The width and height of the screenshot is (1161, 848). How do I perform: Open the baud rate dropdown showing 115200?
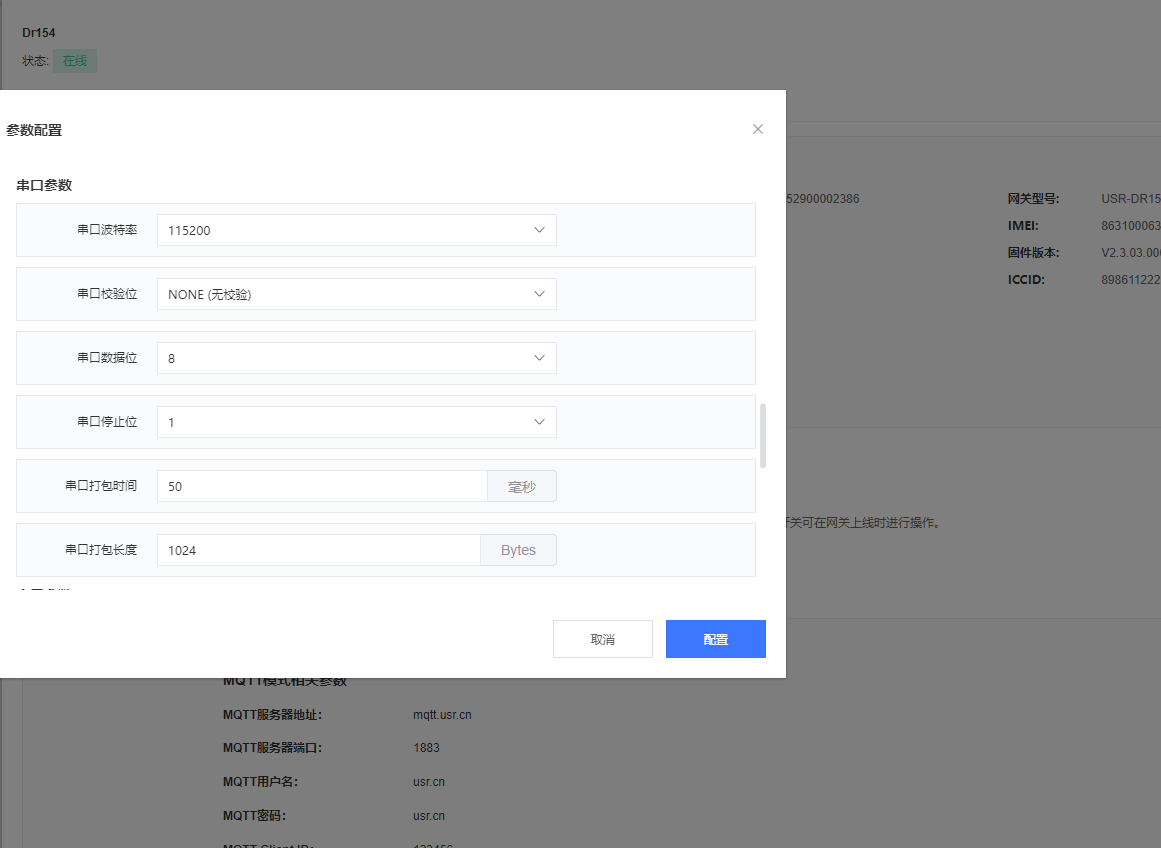(340, 230)
